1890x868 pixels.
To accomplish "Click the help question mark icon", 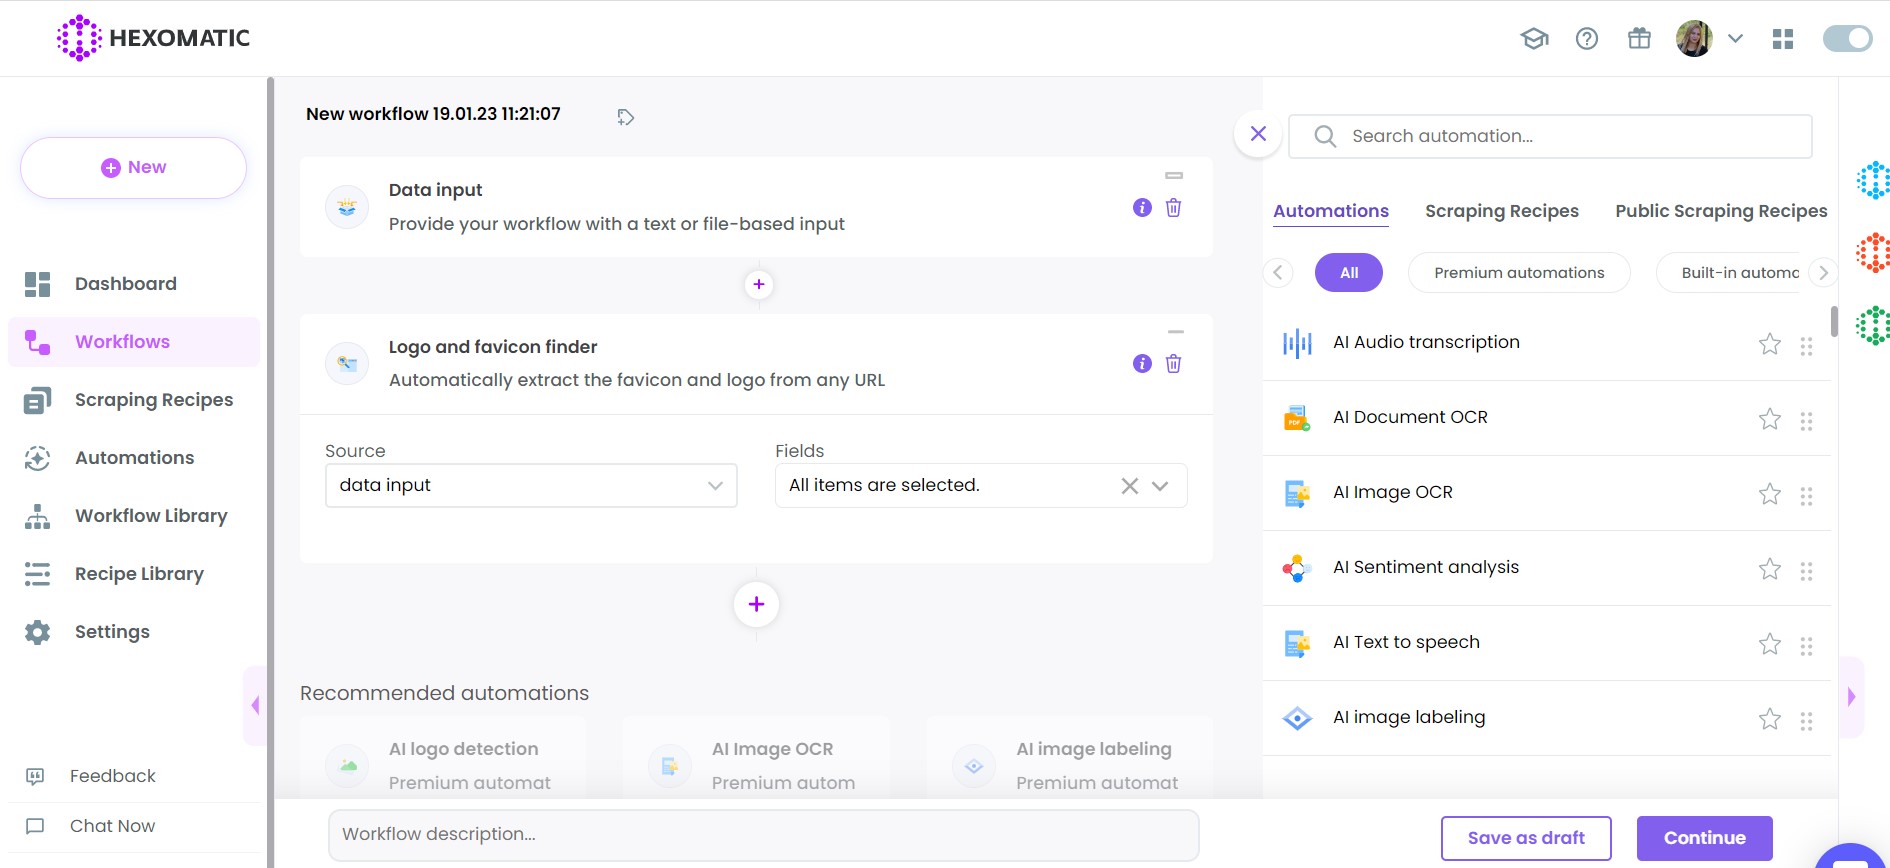I will 1586,39.
